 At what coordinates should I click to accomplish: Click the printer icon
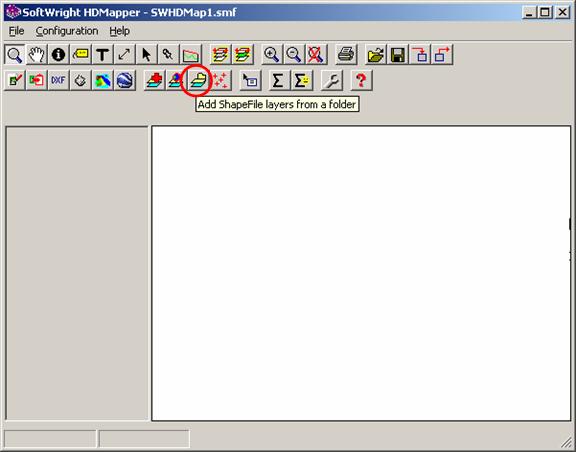click(346, 55)
